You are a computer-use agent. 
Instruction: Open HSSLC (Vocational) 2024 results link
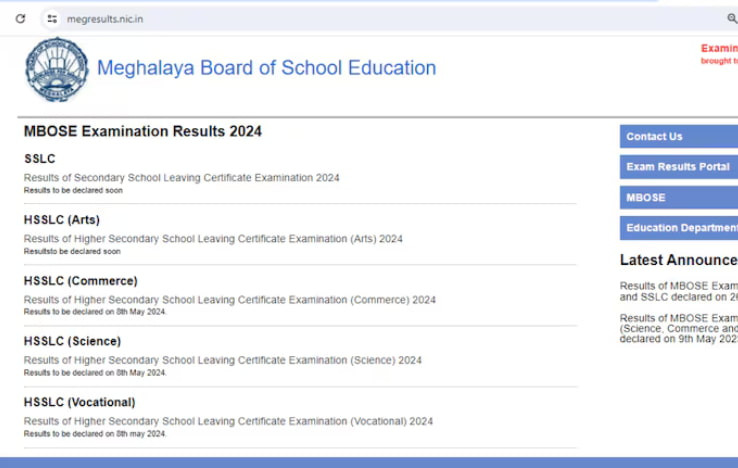228,421
